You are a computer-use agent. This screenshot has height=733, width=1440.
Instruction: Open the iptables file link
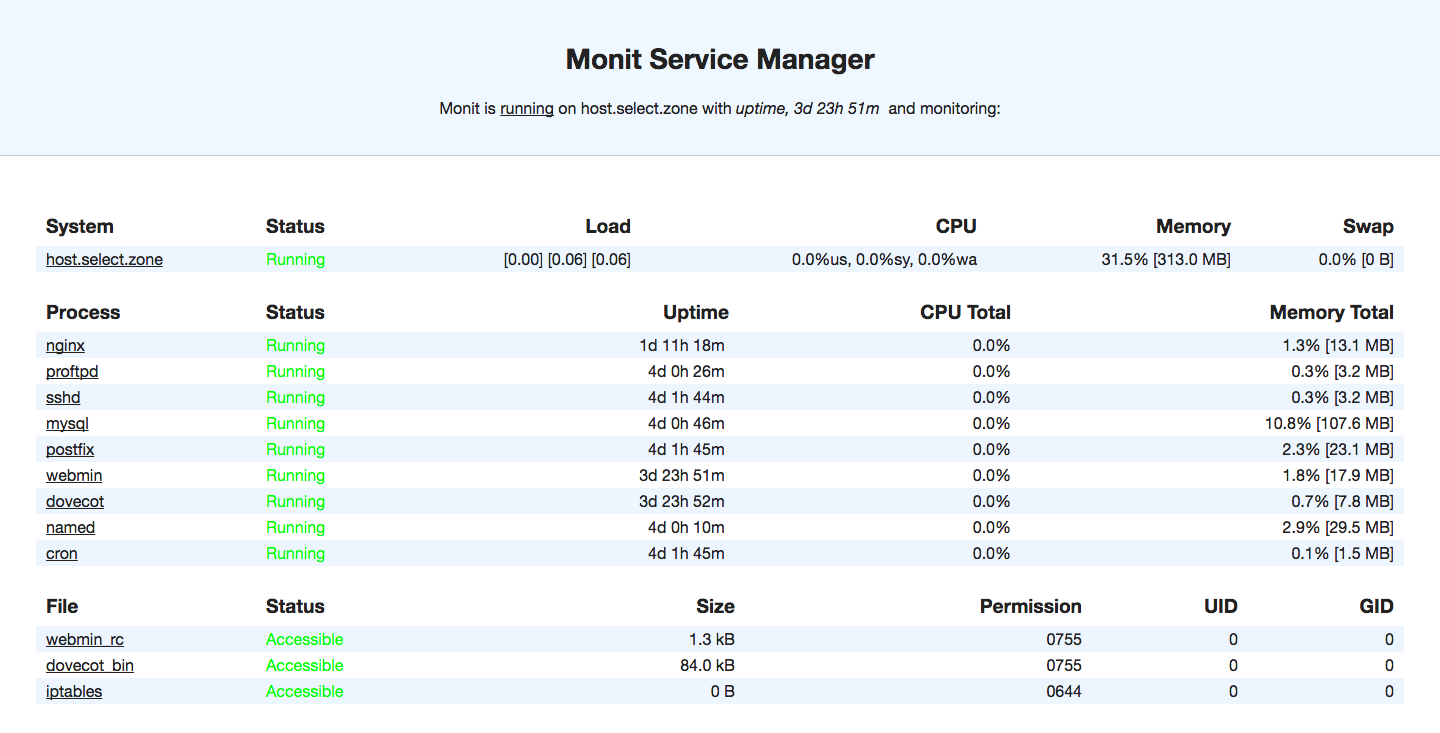[74, 691]
